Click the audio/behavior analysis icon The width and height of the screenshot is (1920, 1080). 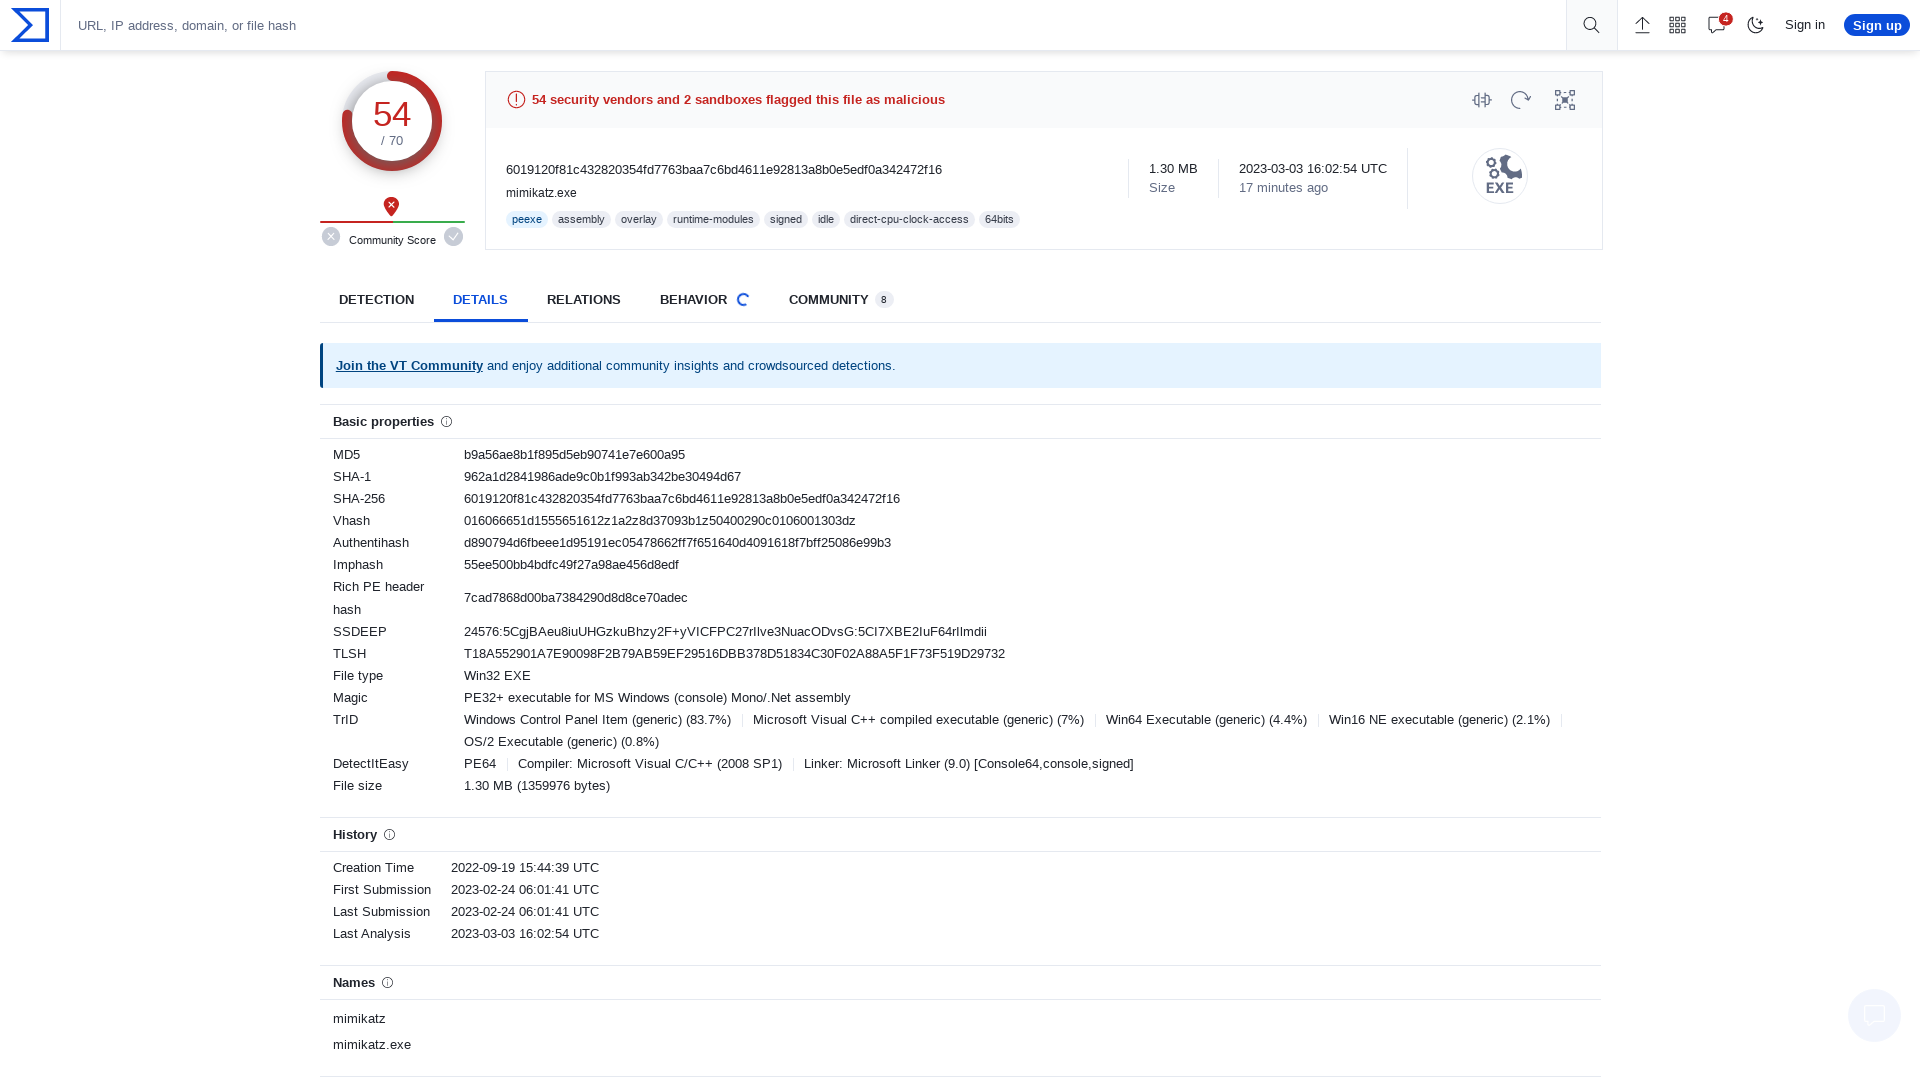(1481, 99)
